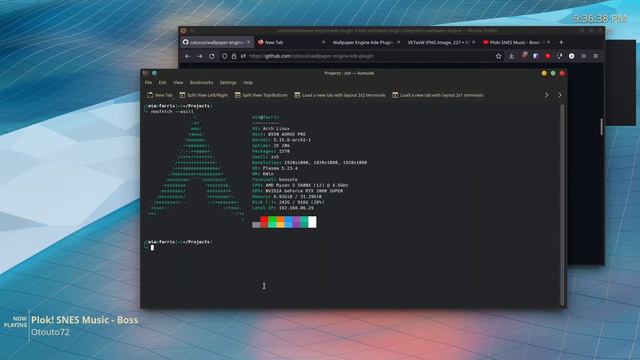Open the View menu in Konsole
Screen dimensions: 640x360
(178, 82)
